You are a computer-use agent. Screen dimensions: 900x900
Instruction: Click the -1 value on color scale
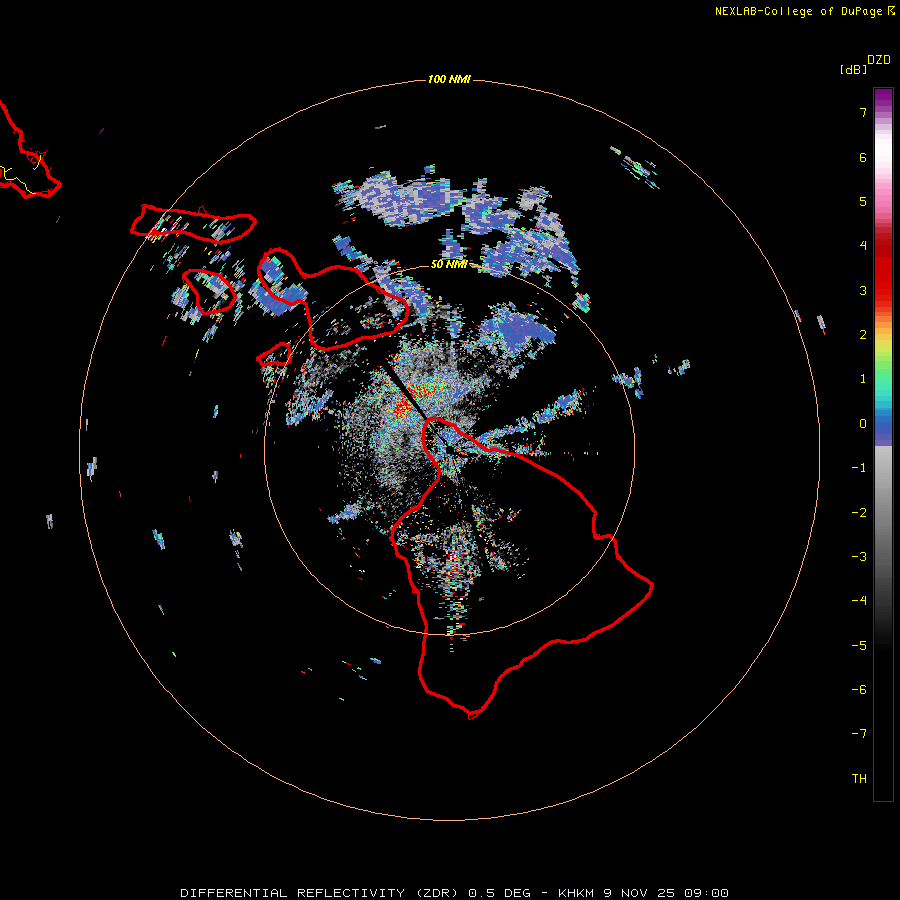click(x=859, y=468)
